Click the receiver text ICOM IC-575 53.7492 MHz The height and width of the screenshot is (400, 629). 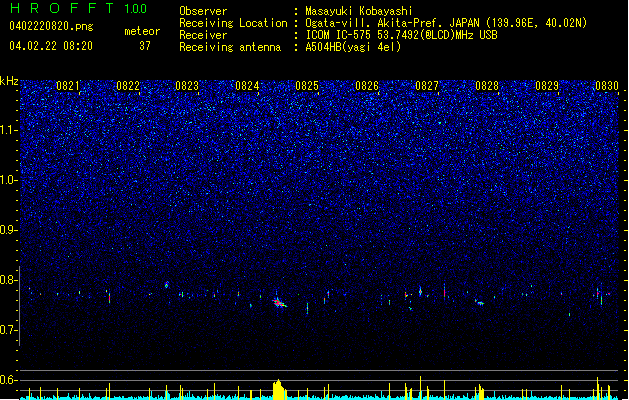[x=401, y=35]
